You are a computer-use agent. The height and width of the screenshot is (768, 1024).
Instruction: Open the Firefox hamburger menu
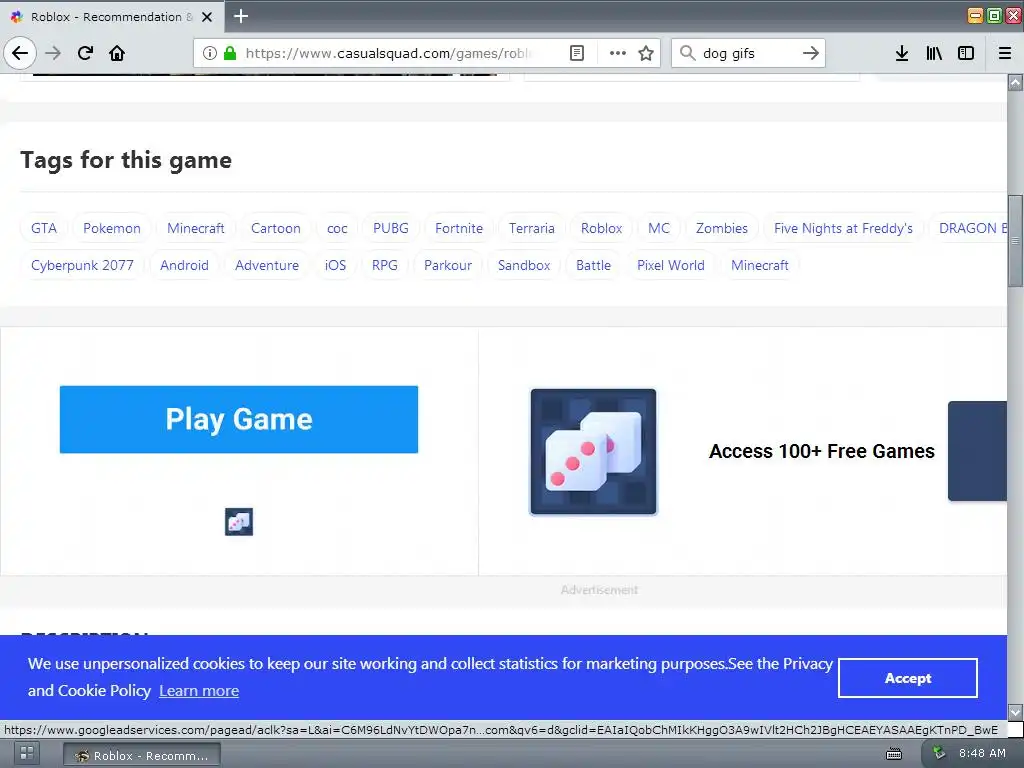1005,53
